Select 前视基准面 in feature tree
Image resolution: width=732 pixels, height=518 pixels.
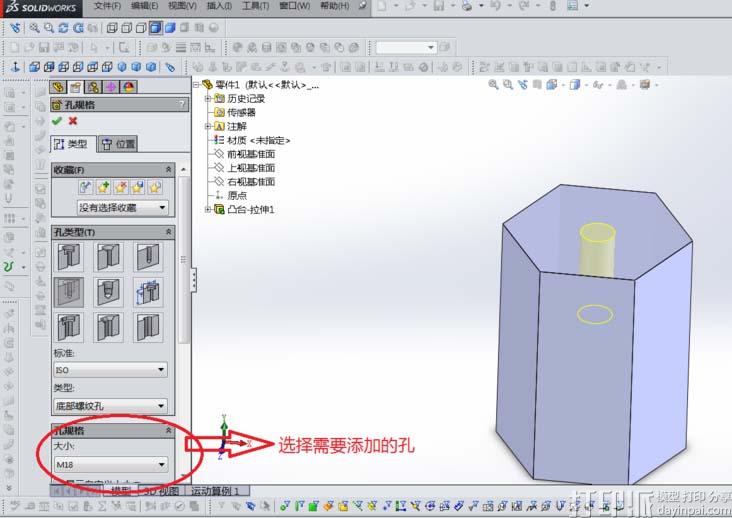(250, 154)
